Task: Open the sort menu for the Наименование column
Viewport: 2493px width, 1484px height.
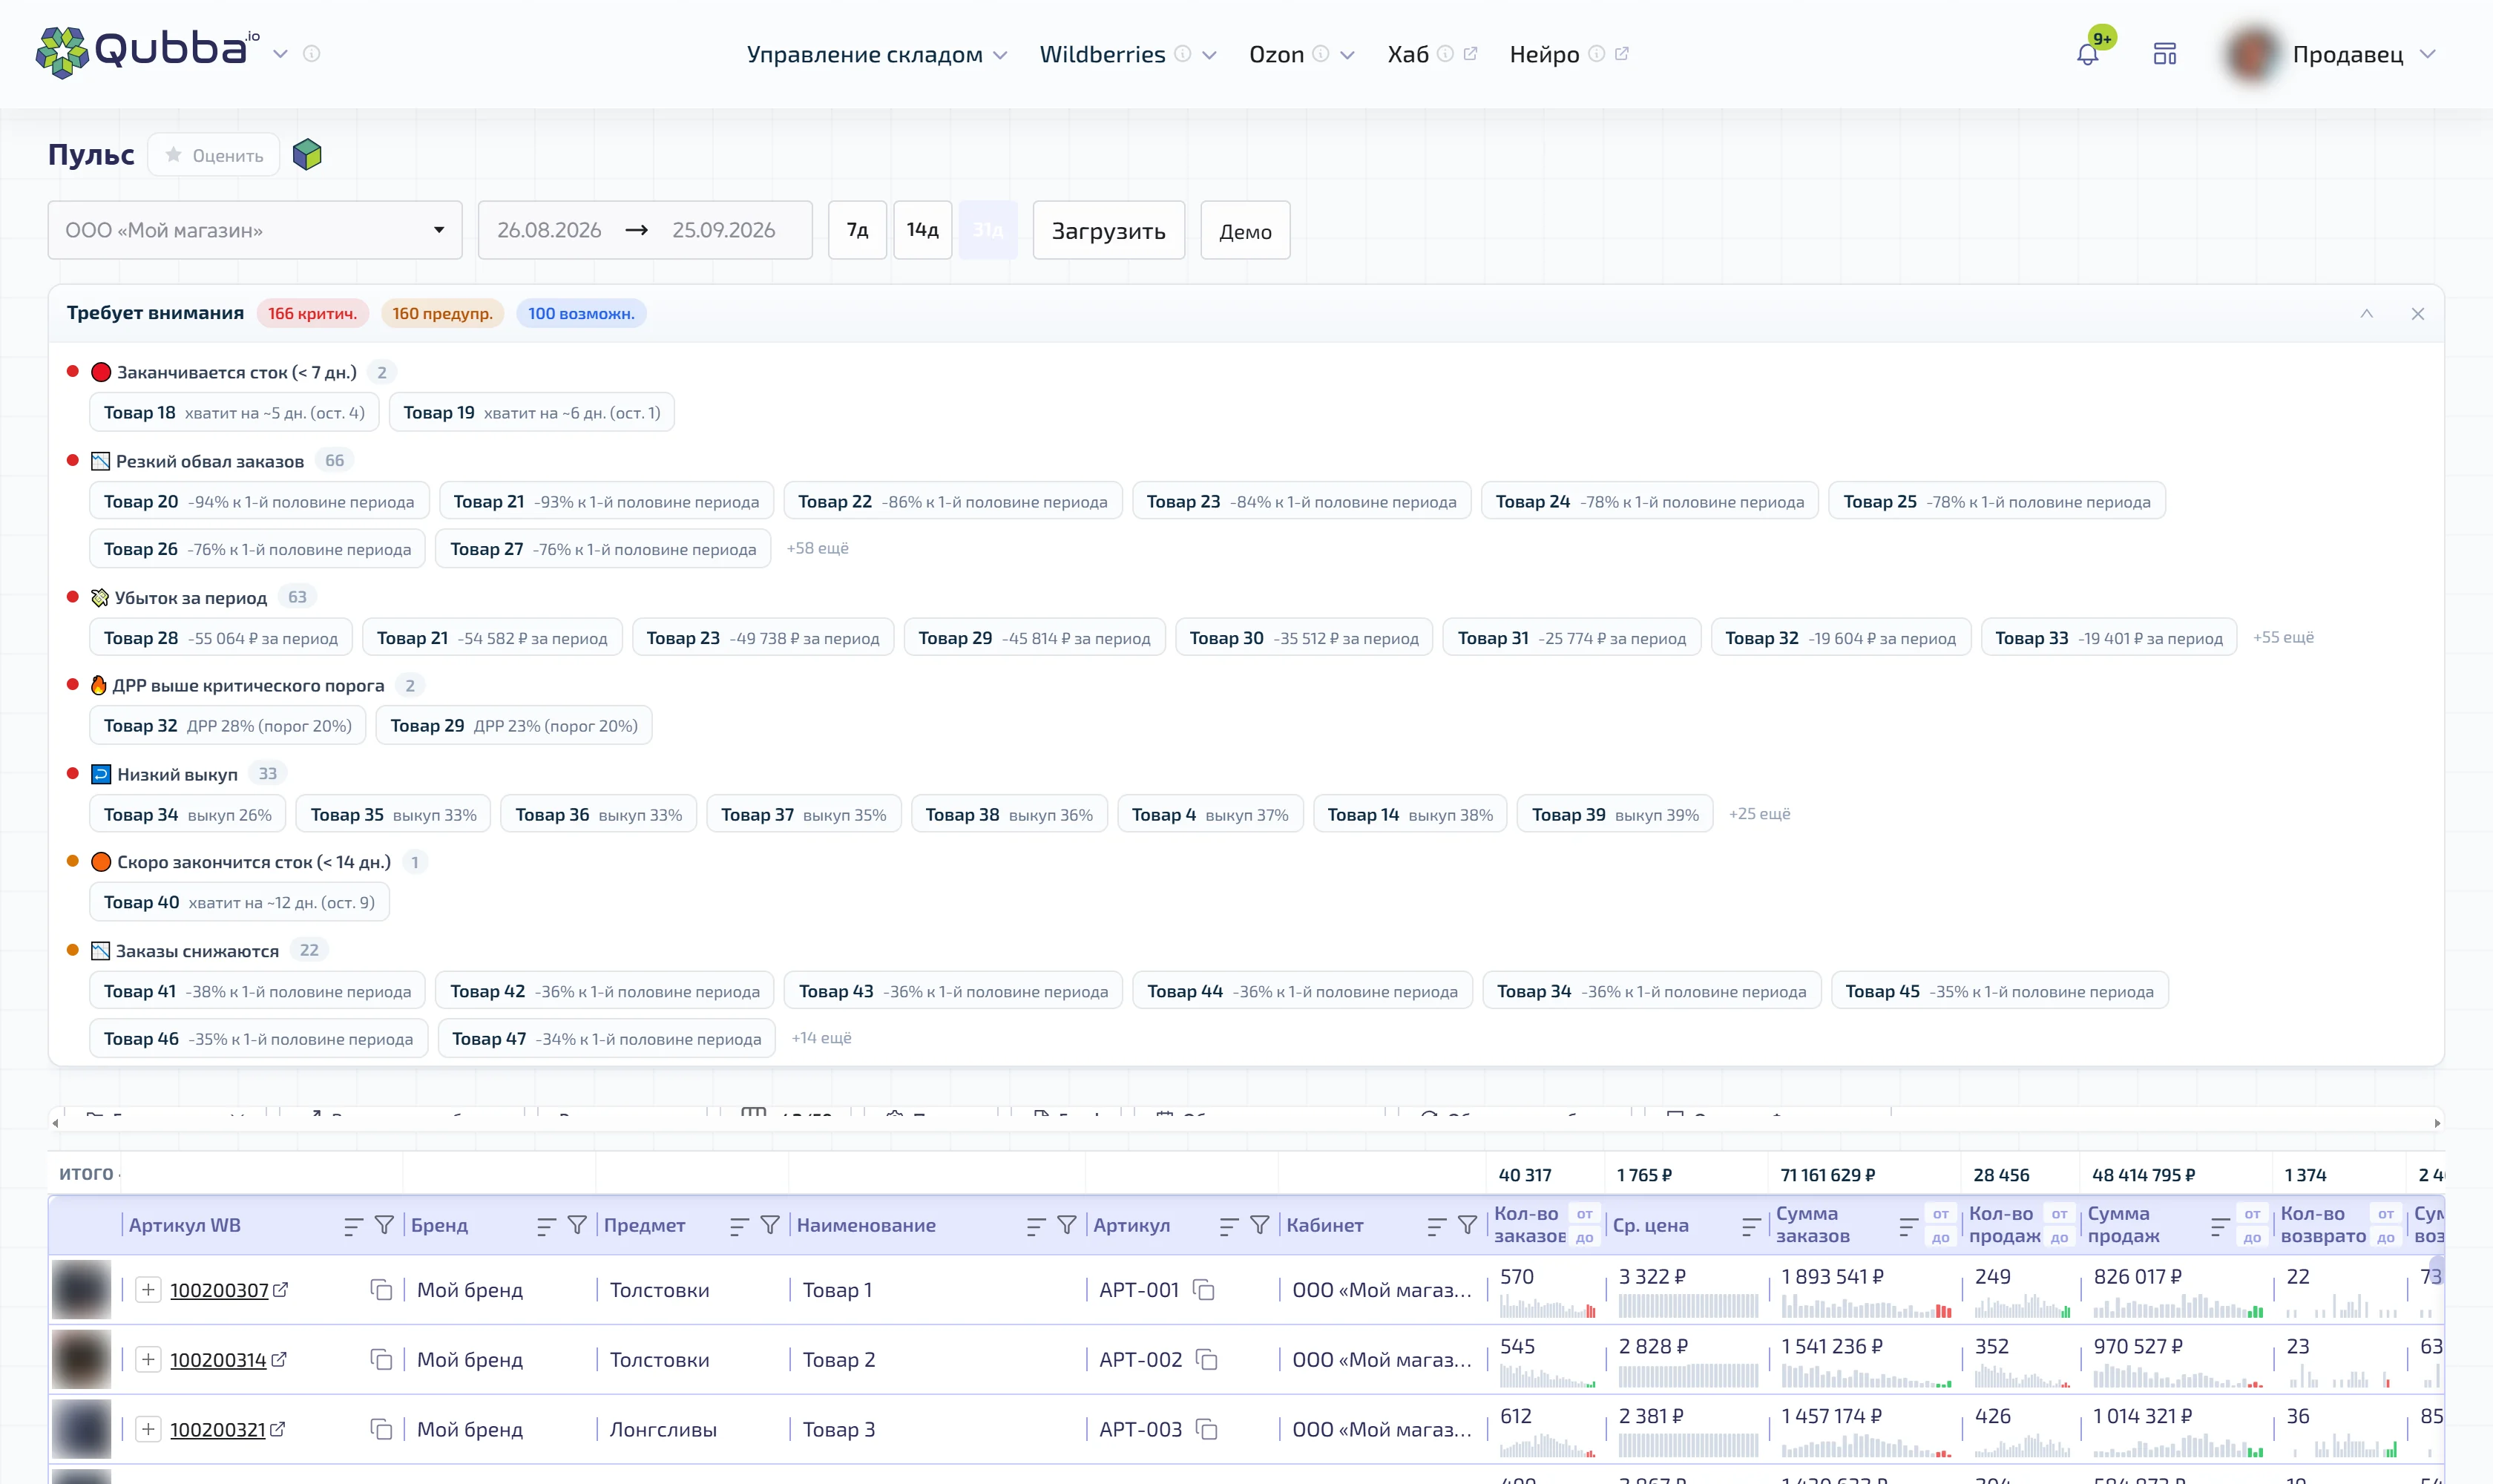Action: coord(1036,1225)
